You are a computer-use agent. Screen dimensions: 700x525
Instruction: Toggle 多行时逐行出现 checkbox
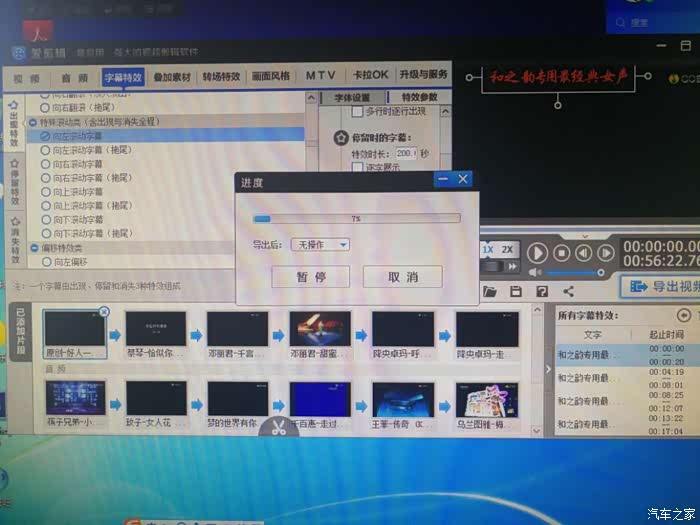[357, 112]
